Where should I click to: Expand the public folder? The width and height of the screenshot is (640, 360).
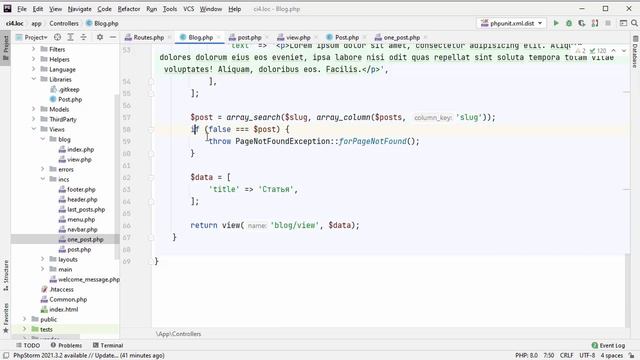click(24, 319)
